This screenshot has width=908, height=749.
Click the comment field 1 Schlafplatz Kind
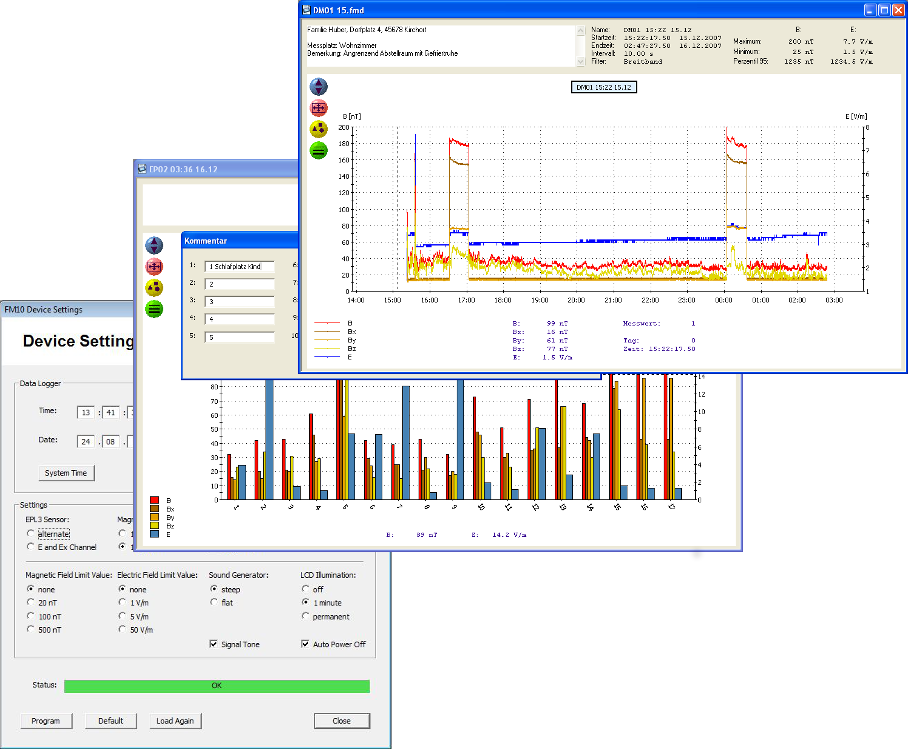[x=239, y=267]
